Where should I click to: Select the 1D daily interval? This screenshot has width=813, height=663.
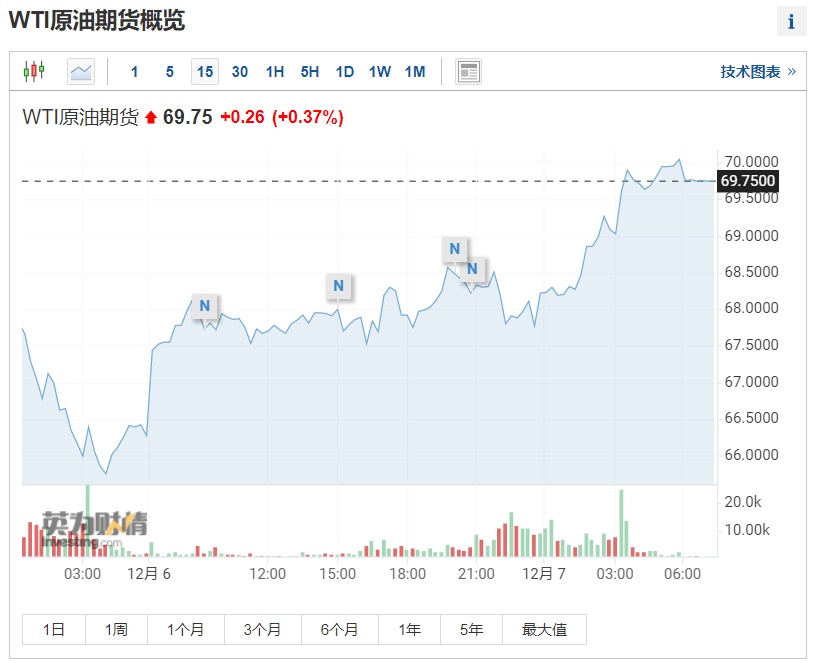pos(345,71)
